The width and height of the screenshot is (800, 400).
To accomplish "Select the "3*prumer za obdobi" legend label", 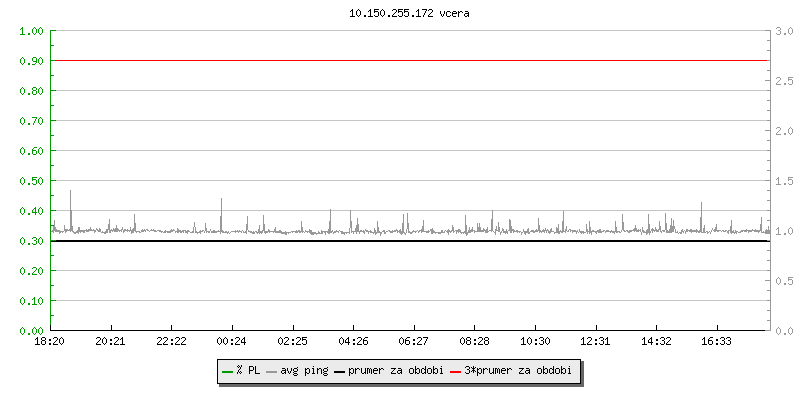I will point(519,371).
